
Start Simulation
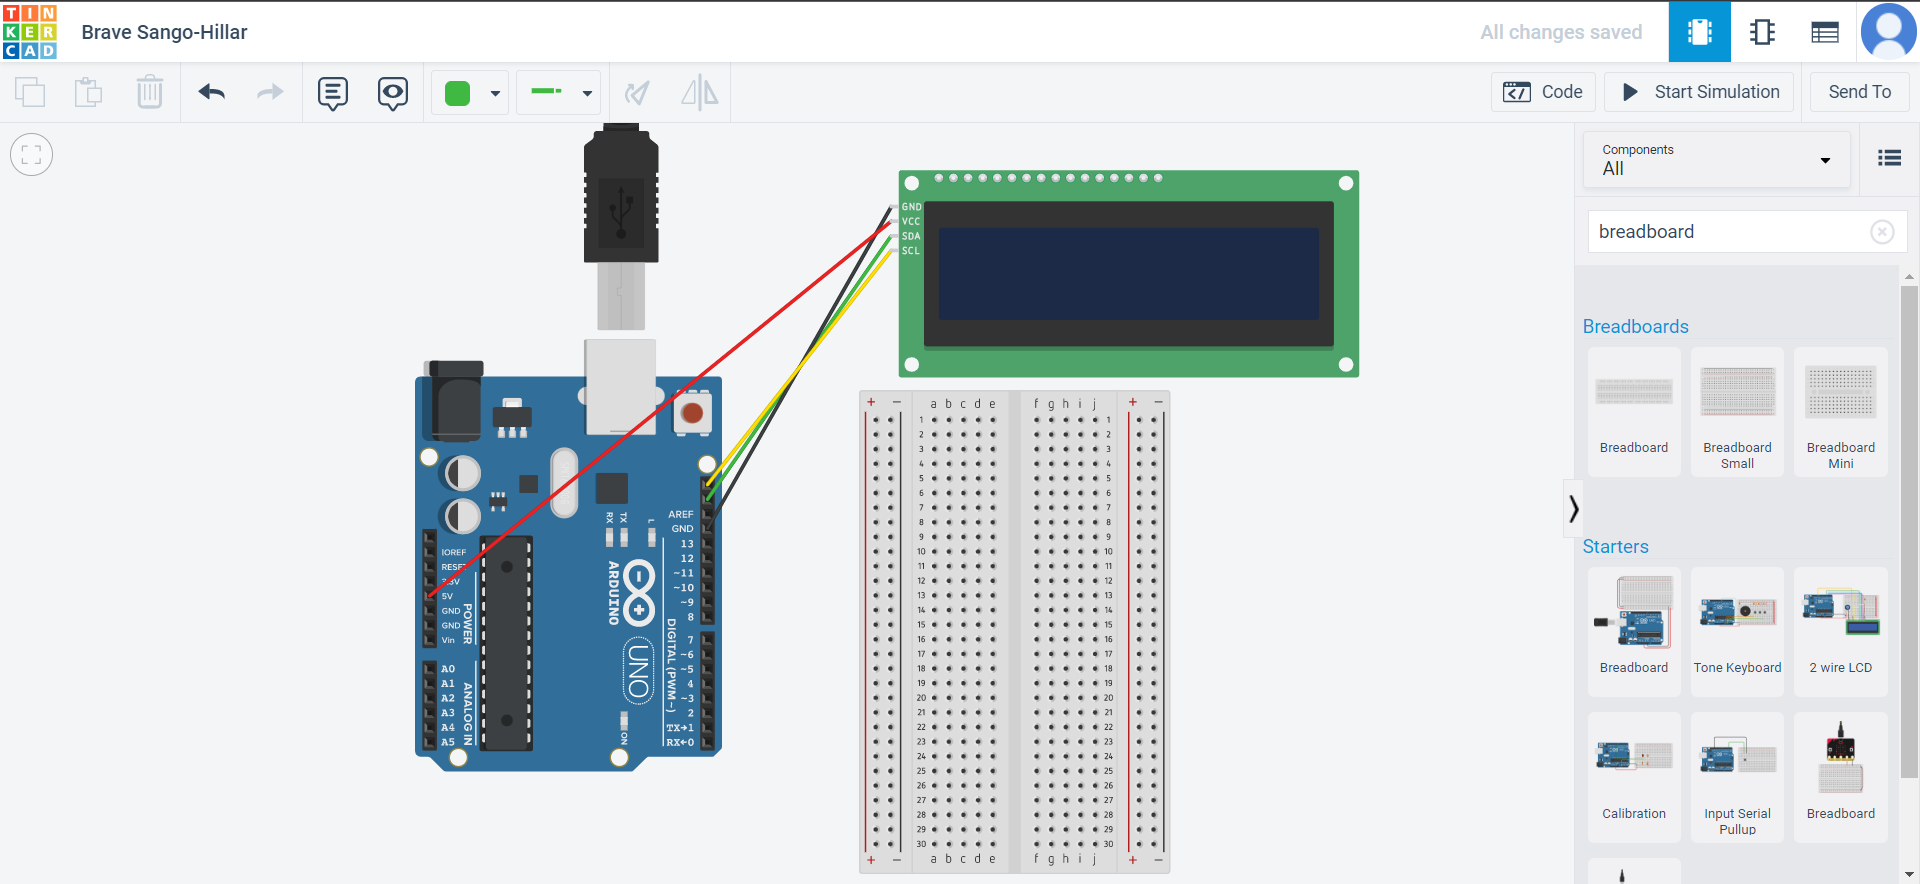coord(1700,92)
